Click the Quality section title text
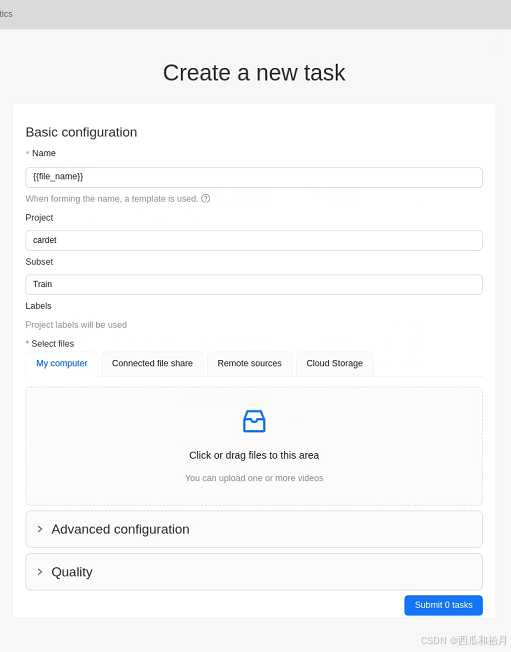This screenshot has height=652, width=511. (72, 572)
